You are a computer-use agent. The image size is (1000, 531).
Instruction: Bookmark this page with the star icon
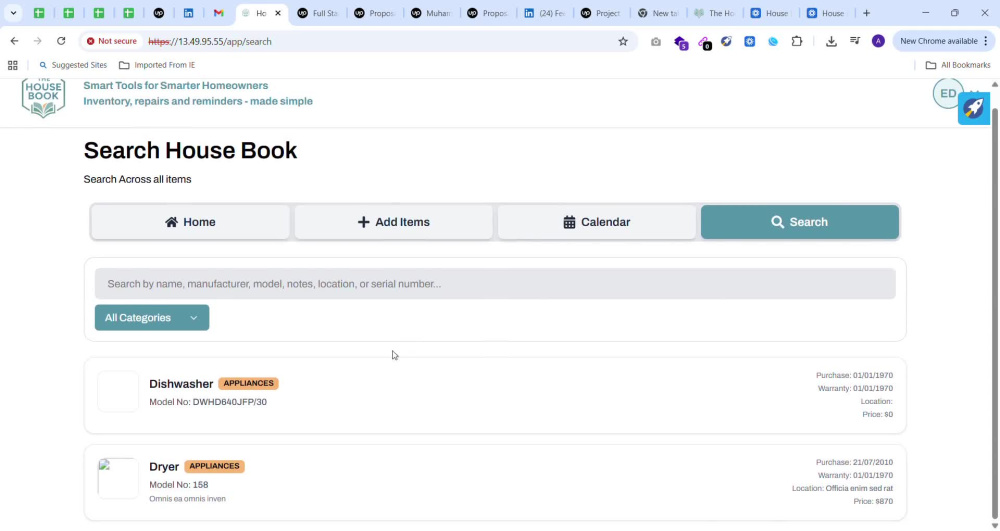pos(623,41)
